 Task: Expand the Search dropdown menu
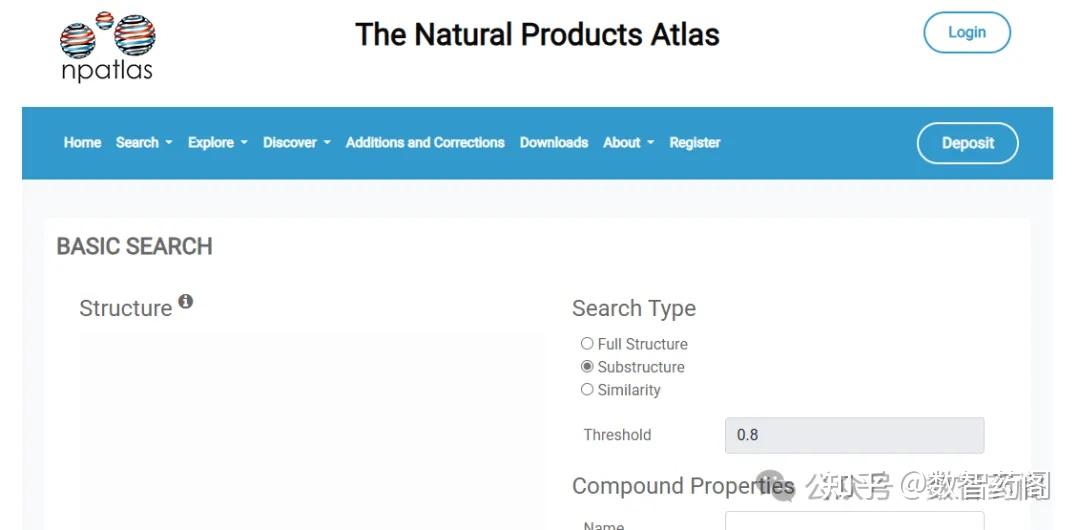point(144,142)
